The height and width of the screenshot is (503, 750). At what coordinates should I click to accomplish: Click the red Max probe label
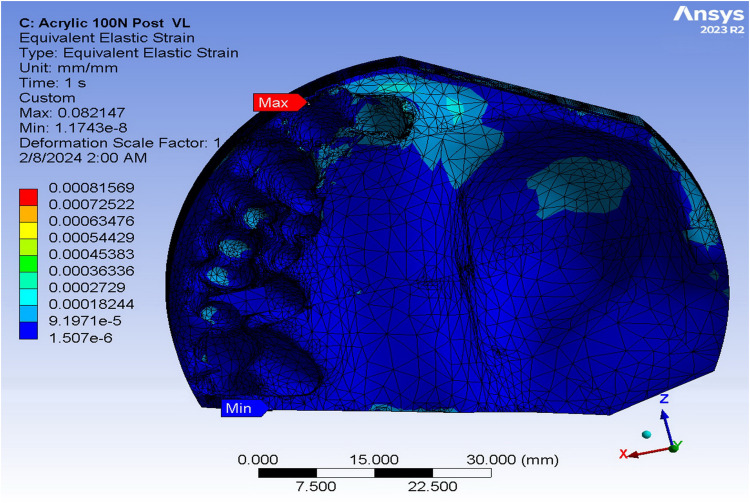click(x=278, y=102)
